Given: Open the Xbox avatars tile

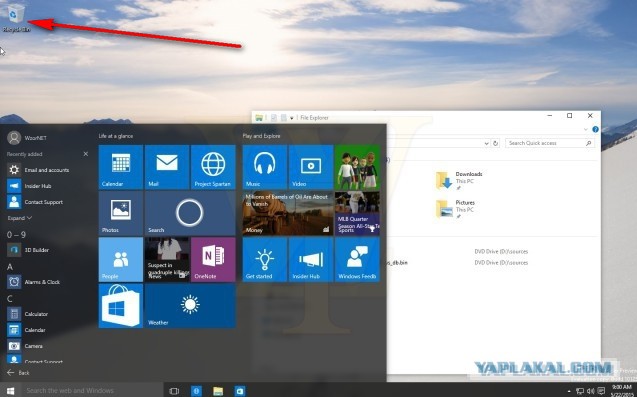Looking at the screenshot, I should click(357, 167).
